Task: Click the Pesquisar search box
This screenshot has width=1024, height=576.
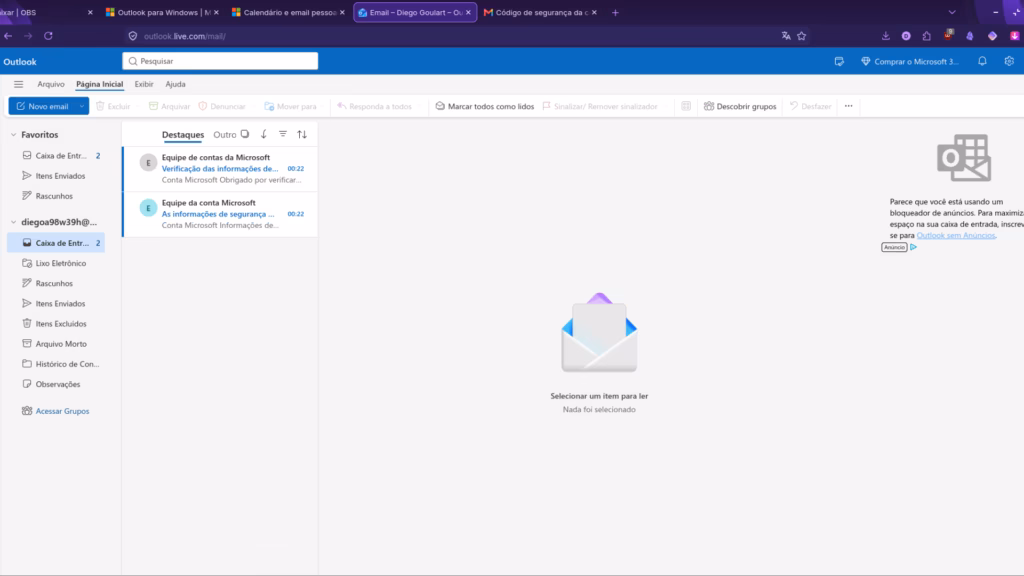Action: tap(220, 61)
